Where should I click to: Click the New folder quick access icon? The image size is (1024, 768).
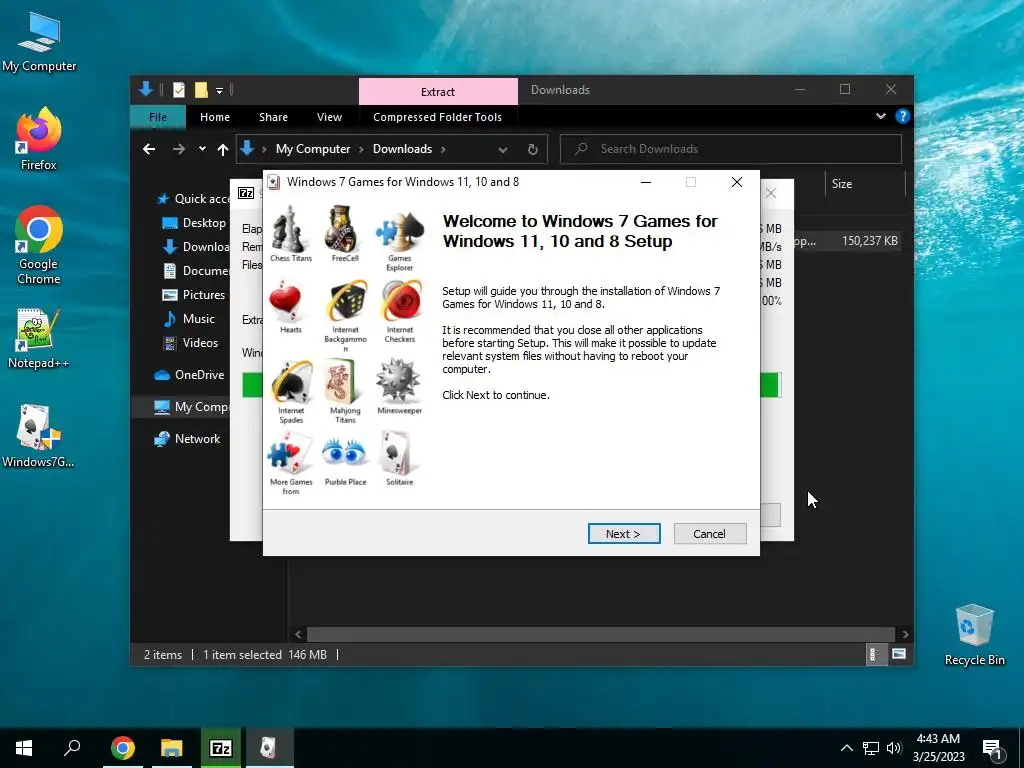coord(201,90)
